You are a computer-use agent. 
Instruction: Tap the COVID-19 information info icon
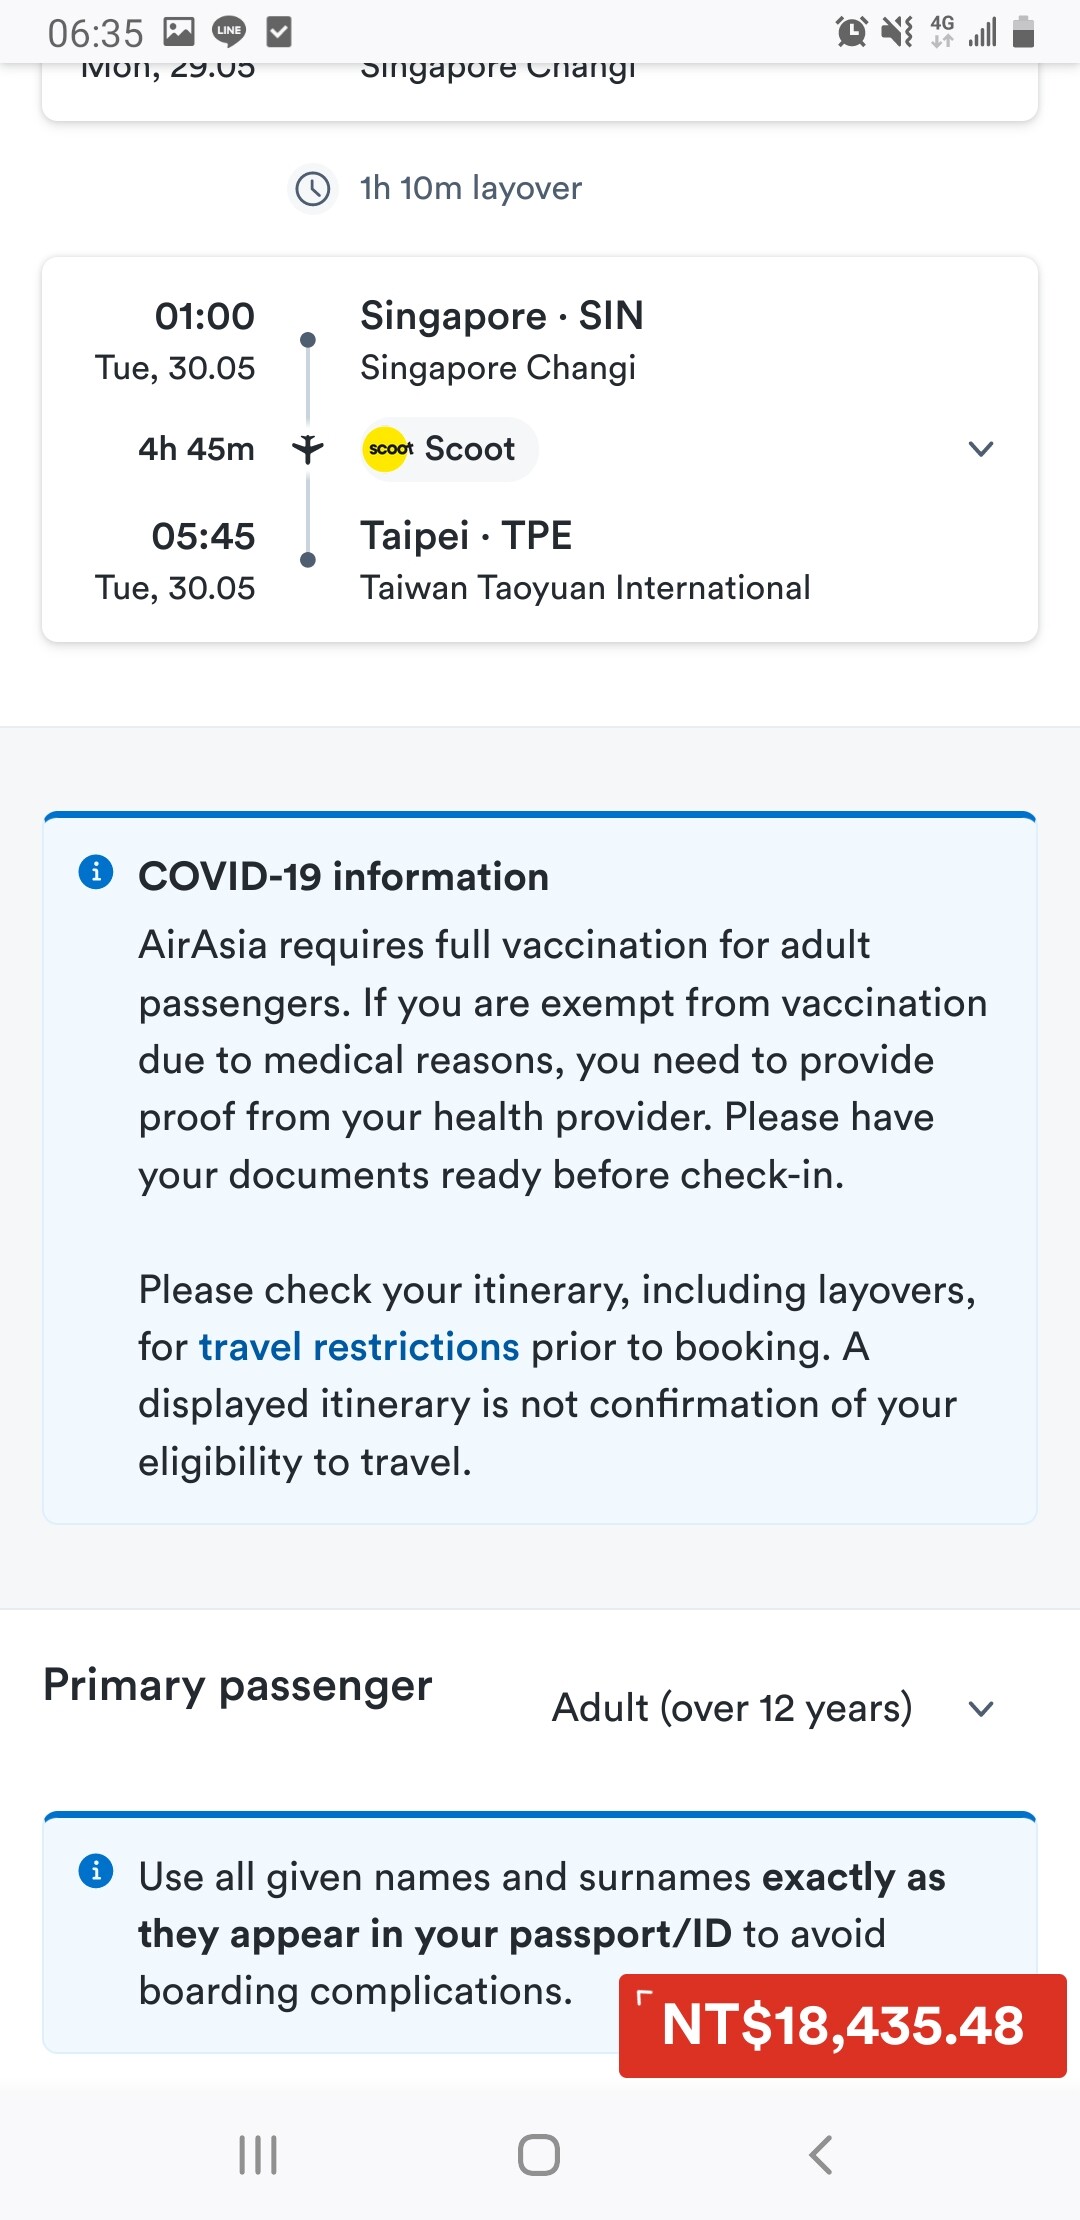point(96,872)
